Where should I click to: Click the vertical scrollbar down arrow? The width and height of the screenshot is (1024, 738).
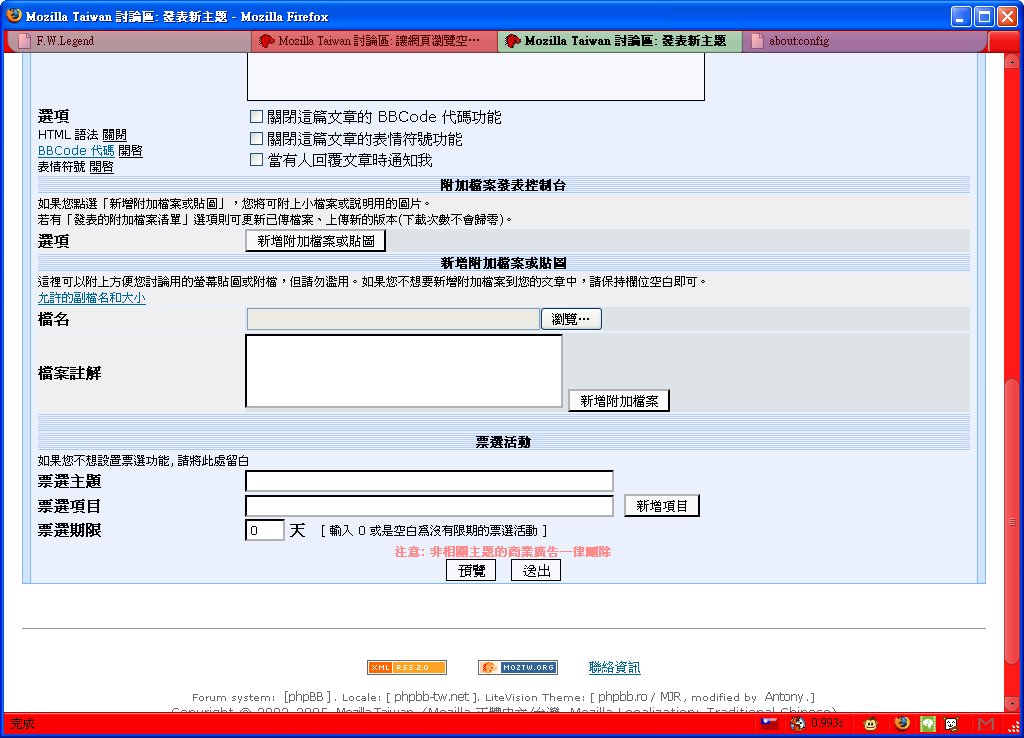pos(1012,703)
